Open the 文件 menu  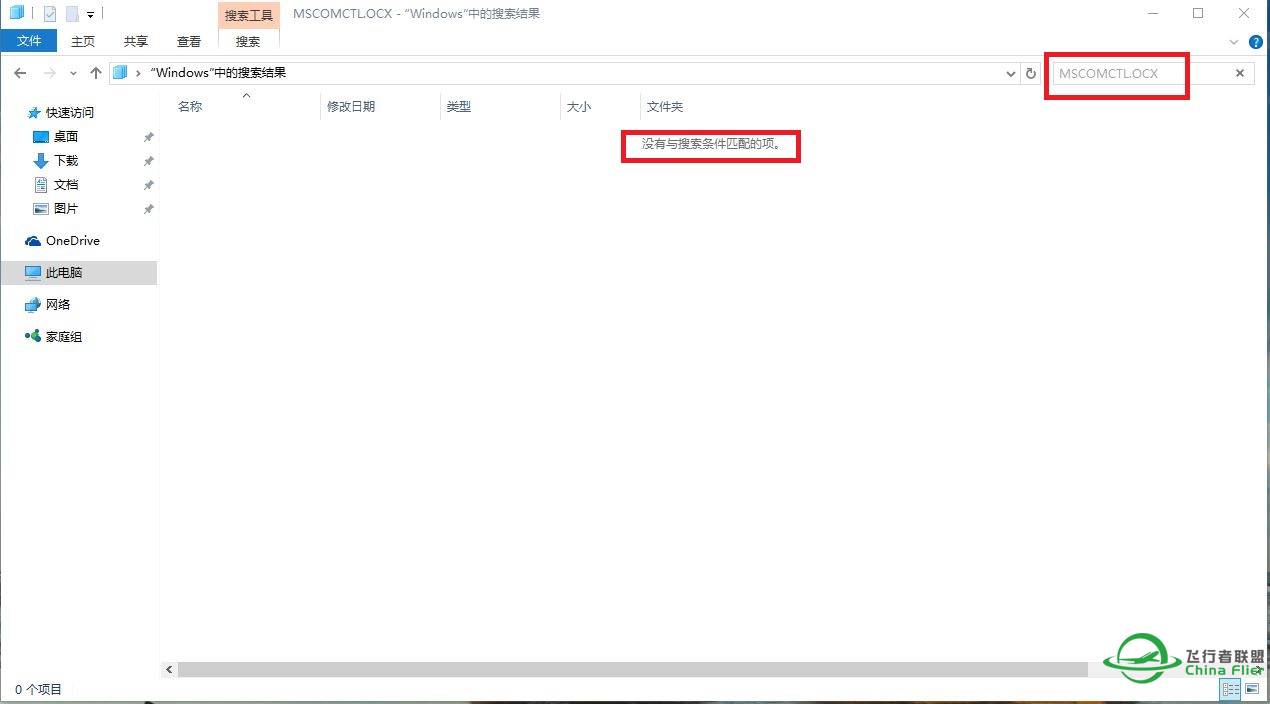29,41
